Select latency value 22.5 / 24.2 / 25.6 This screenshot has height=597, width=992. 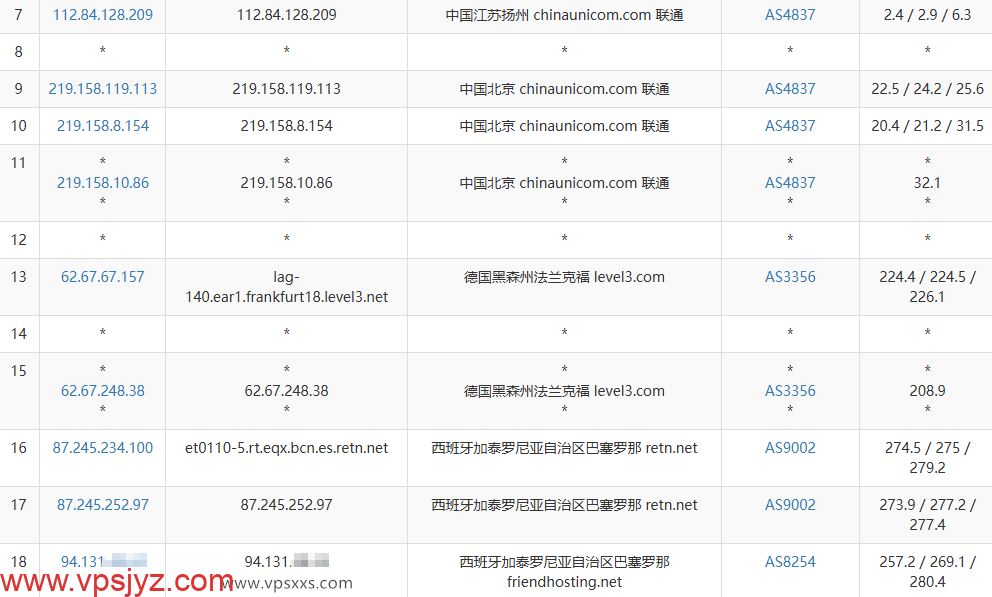pos(927,89)
